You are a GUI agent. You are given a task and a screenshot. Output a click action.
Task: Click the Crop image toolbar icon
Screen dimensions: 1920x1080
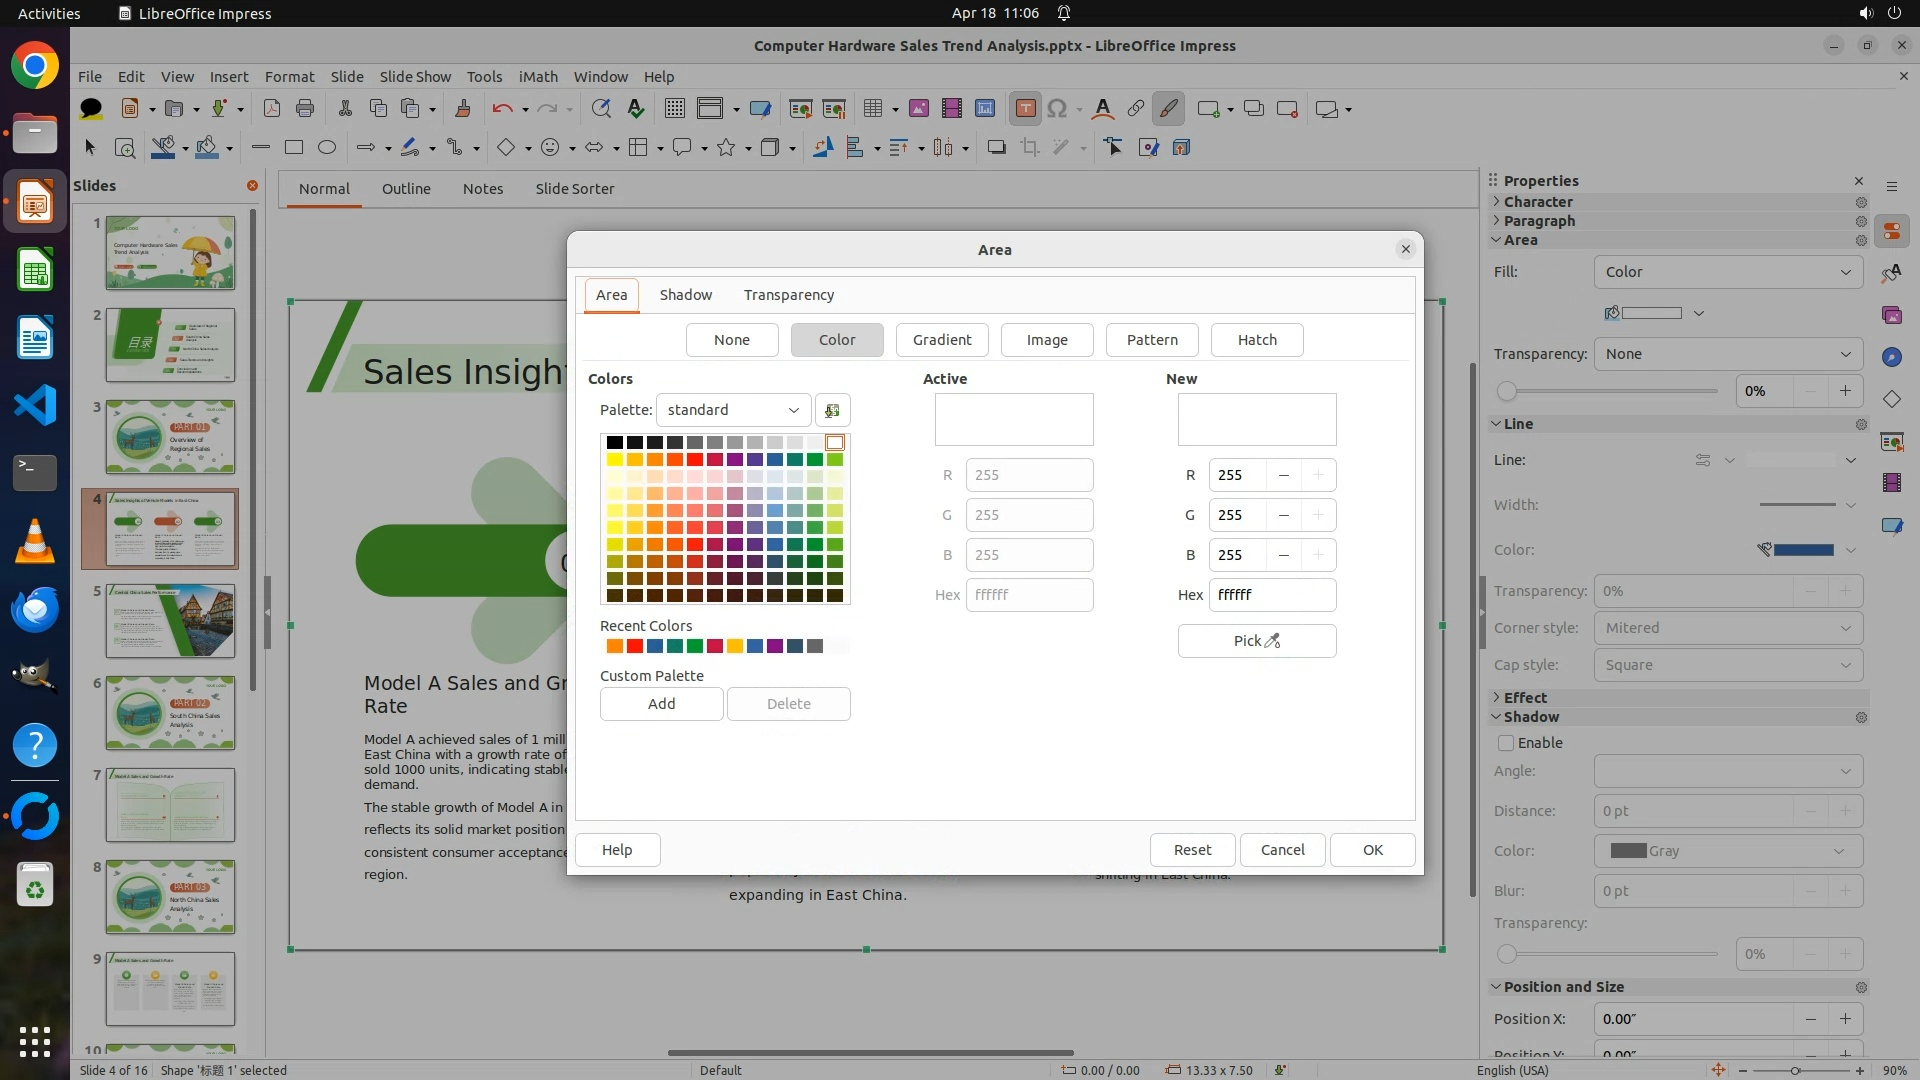1029,147
